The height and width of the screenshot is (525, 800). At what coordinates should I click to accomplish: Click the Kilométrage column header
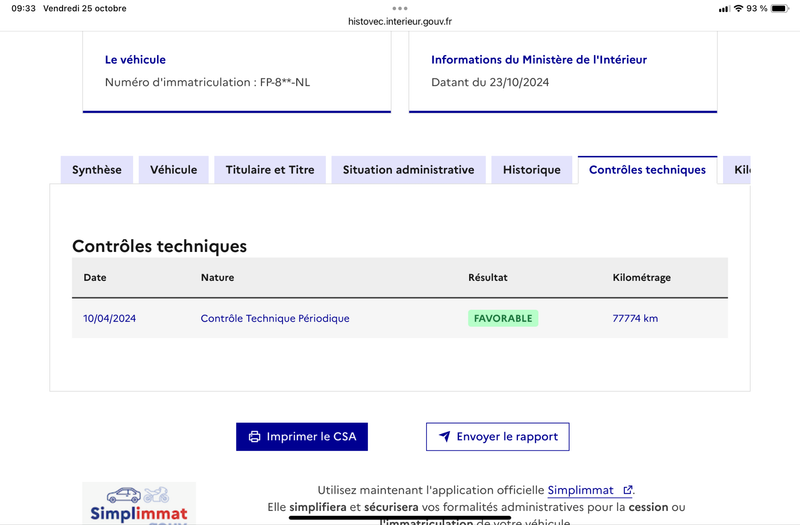642,278
